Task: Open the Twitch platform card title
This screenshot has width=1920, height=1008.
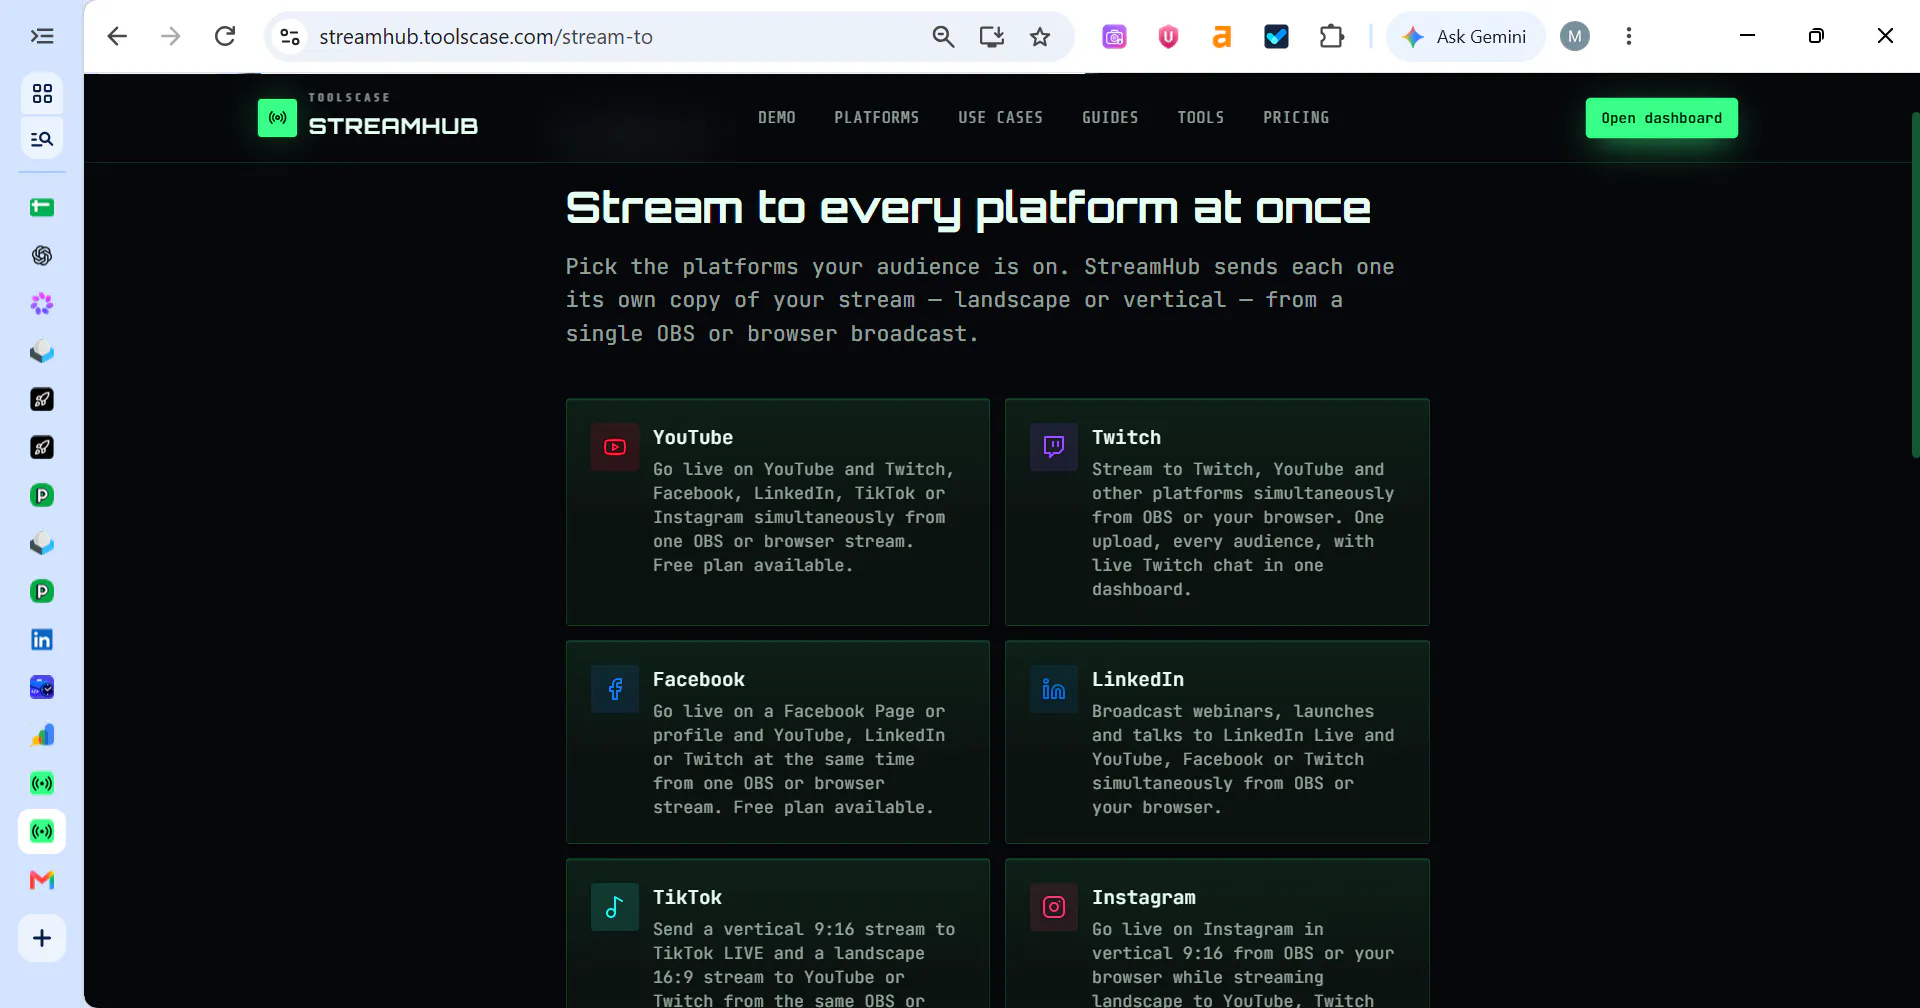Action: (1126, 438)
